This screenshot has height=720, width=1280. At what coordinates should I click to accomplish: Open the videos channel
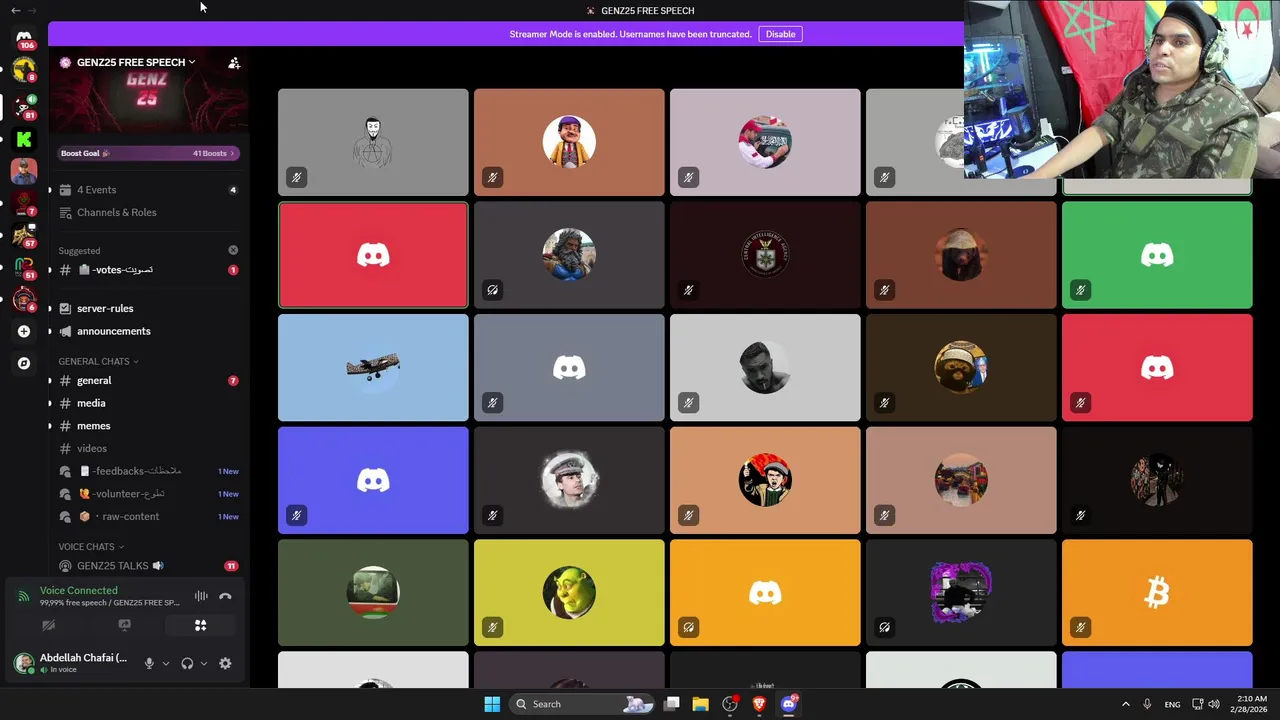coord(148,448)
